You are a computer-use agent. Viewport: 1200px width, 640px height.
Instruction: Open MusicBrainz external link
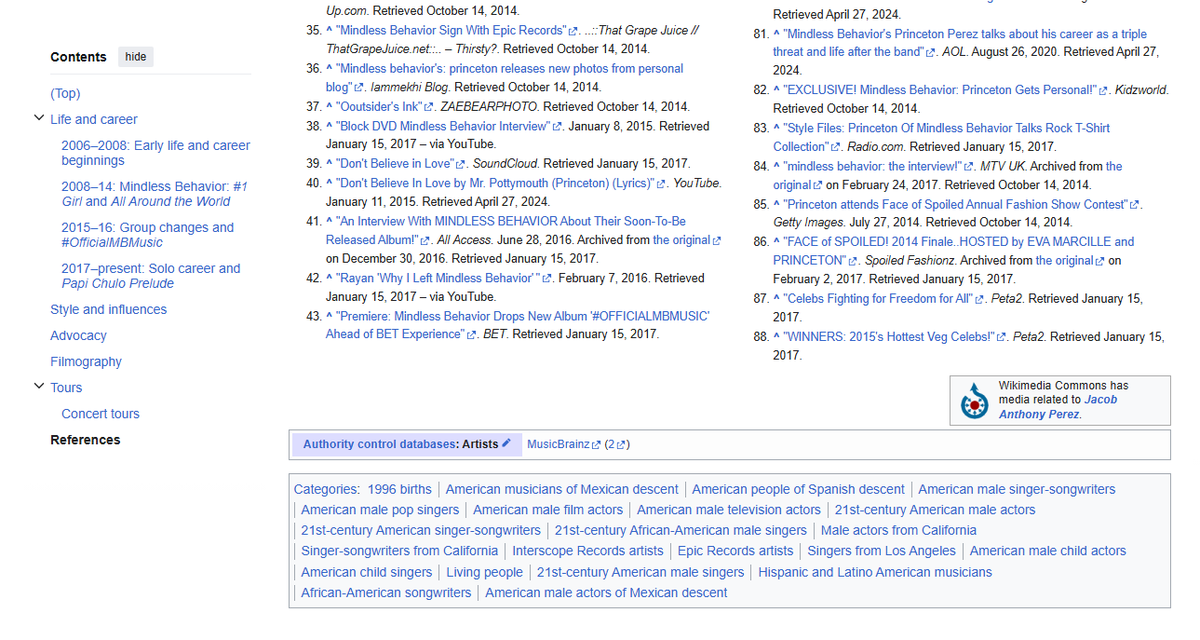563,444
